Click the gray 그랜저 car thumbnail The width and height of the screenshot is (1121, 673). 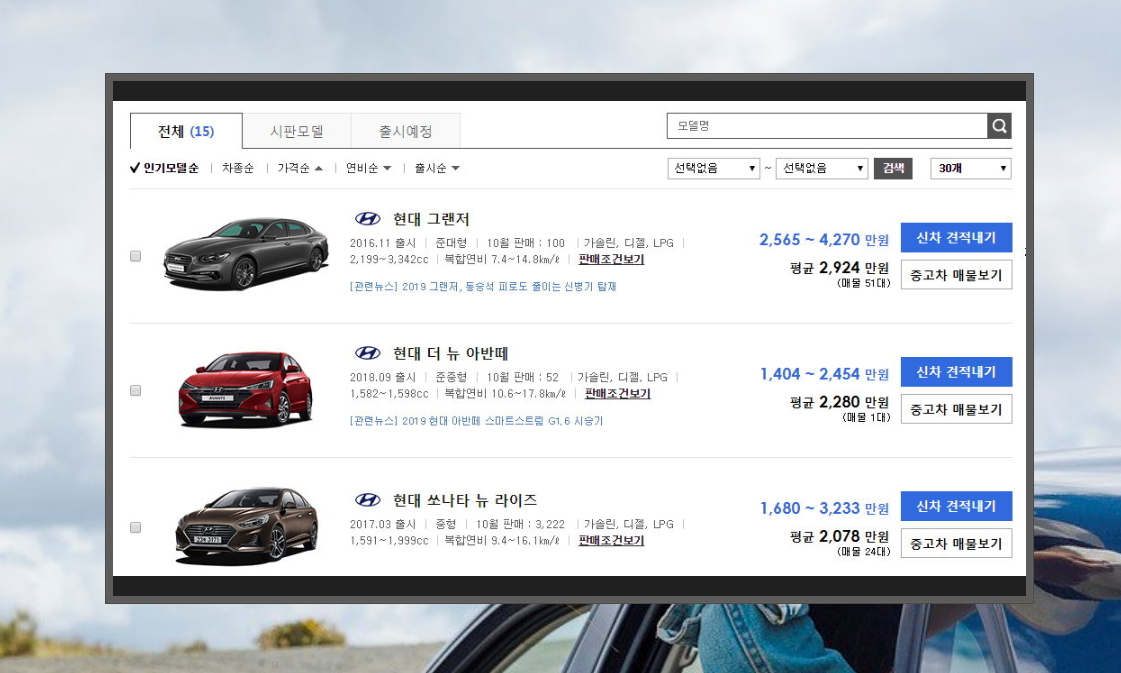(x=246, y=253)
